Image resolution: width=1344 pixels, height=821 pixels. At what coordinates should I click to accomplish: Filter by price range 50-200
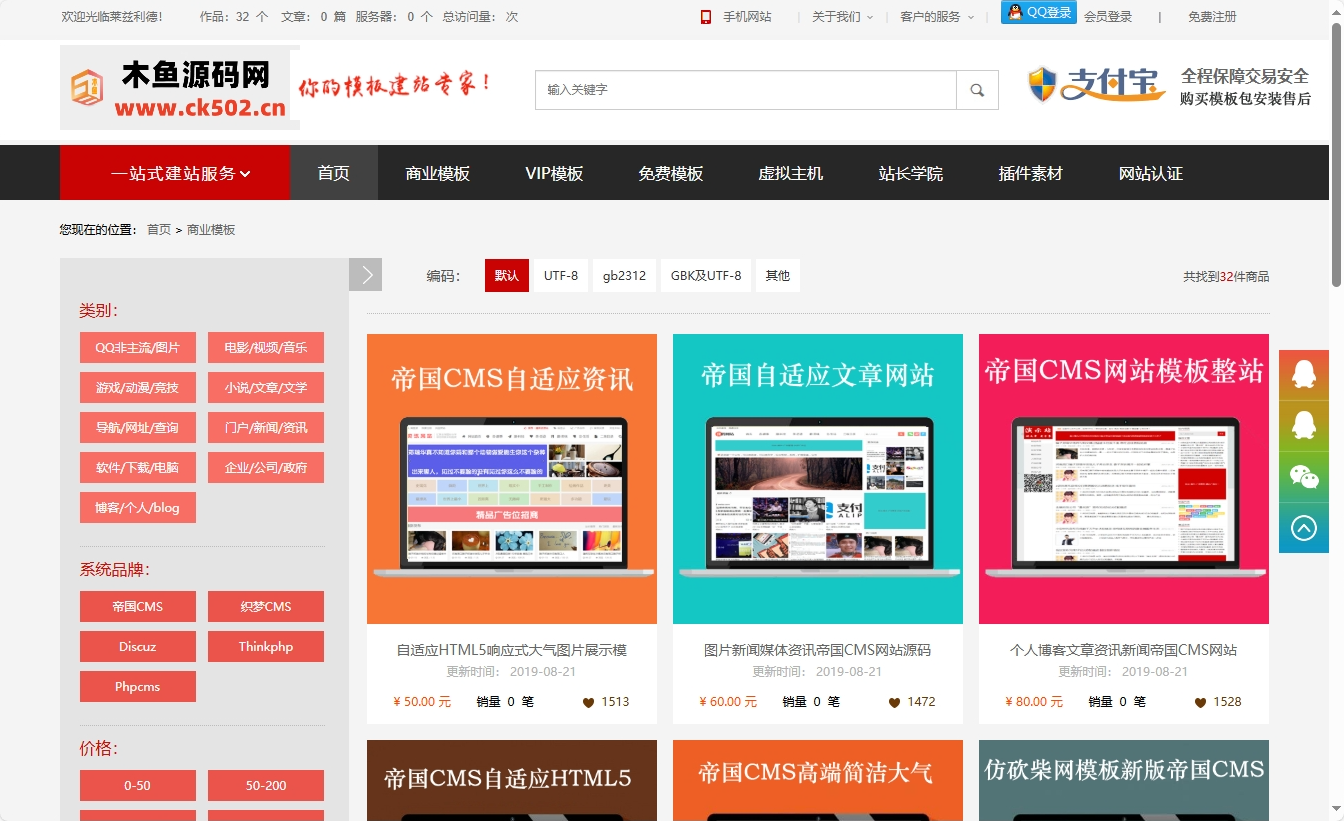tap(266, 786)
